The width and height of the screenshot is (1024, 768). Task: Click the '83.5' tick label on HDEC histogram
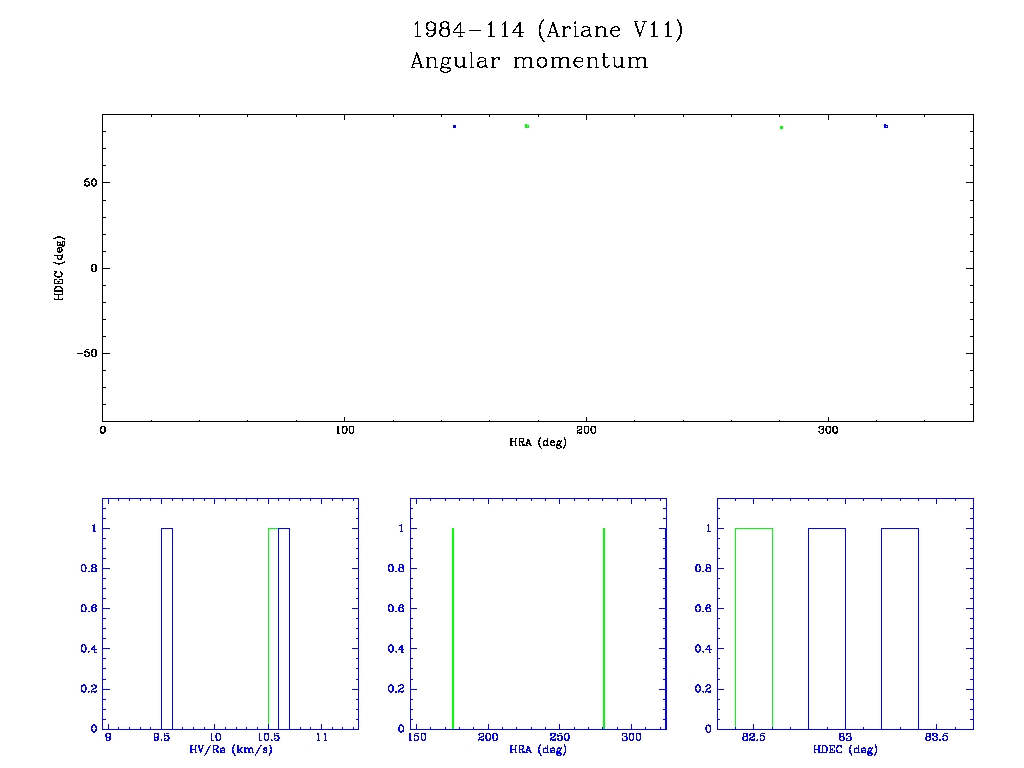pyautogui.click(x=936, y=737)
